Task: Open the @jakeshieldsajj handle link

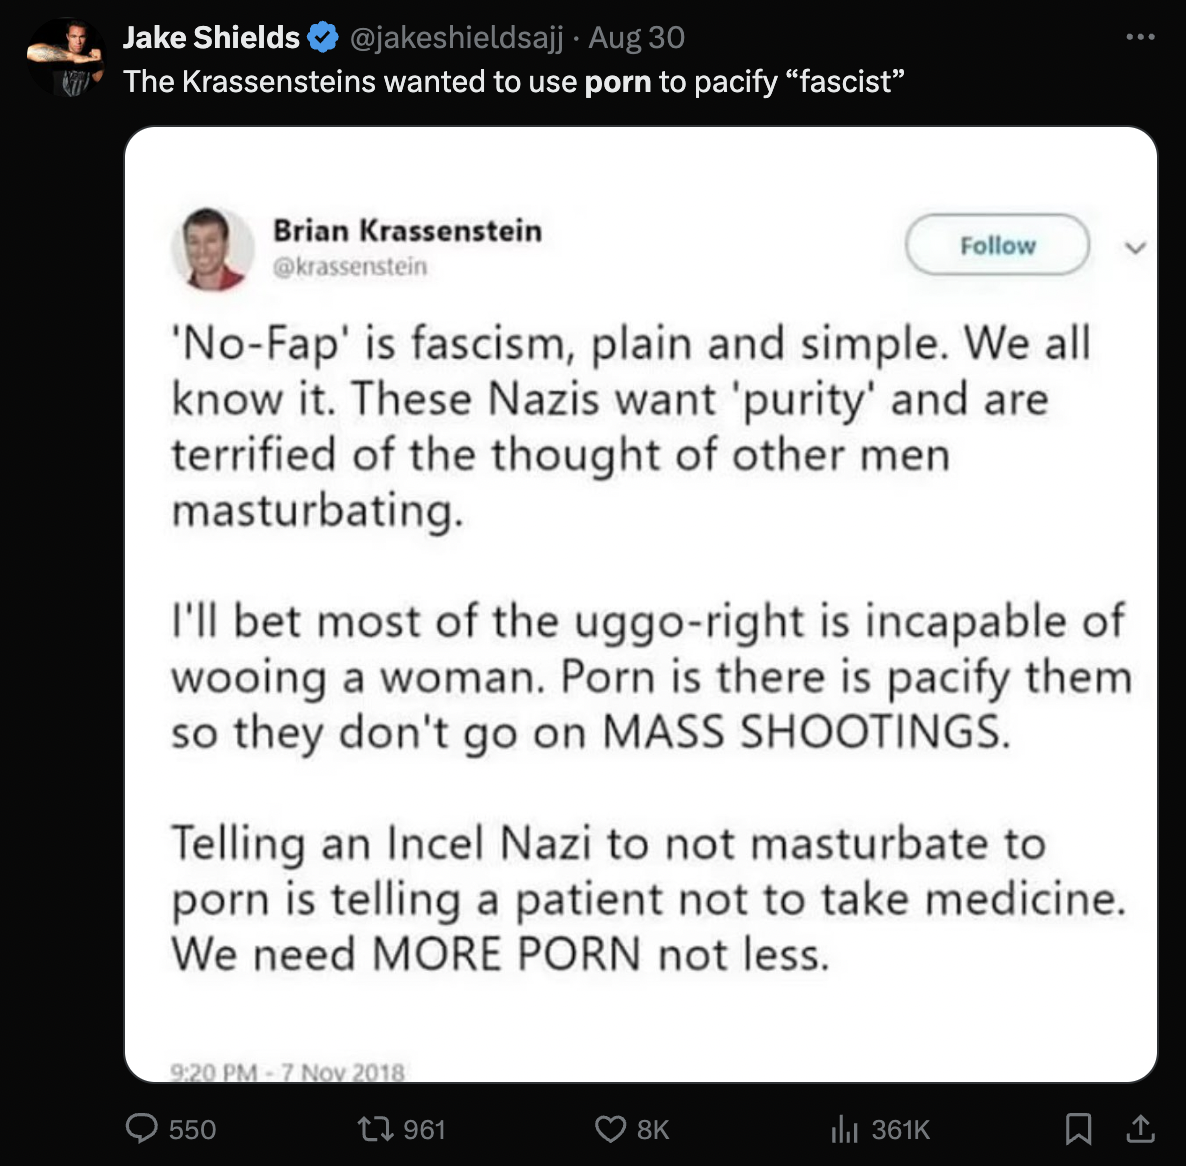Action: pyautogui.click(x=456, y=38)
